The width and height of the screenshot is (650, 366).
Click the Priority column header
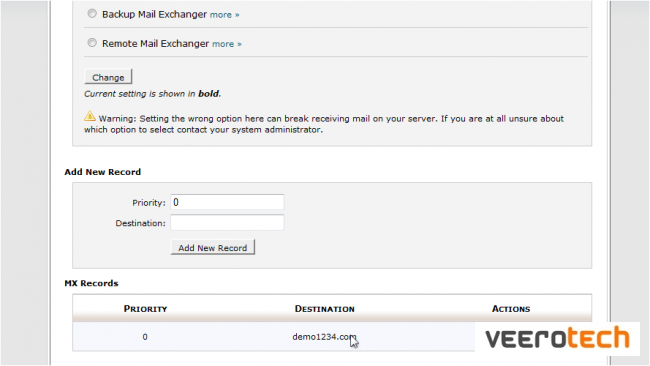coord(145,309)
